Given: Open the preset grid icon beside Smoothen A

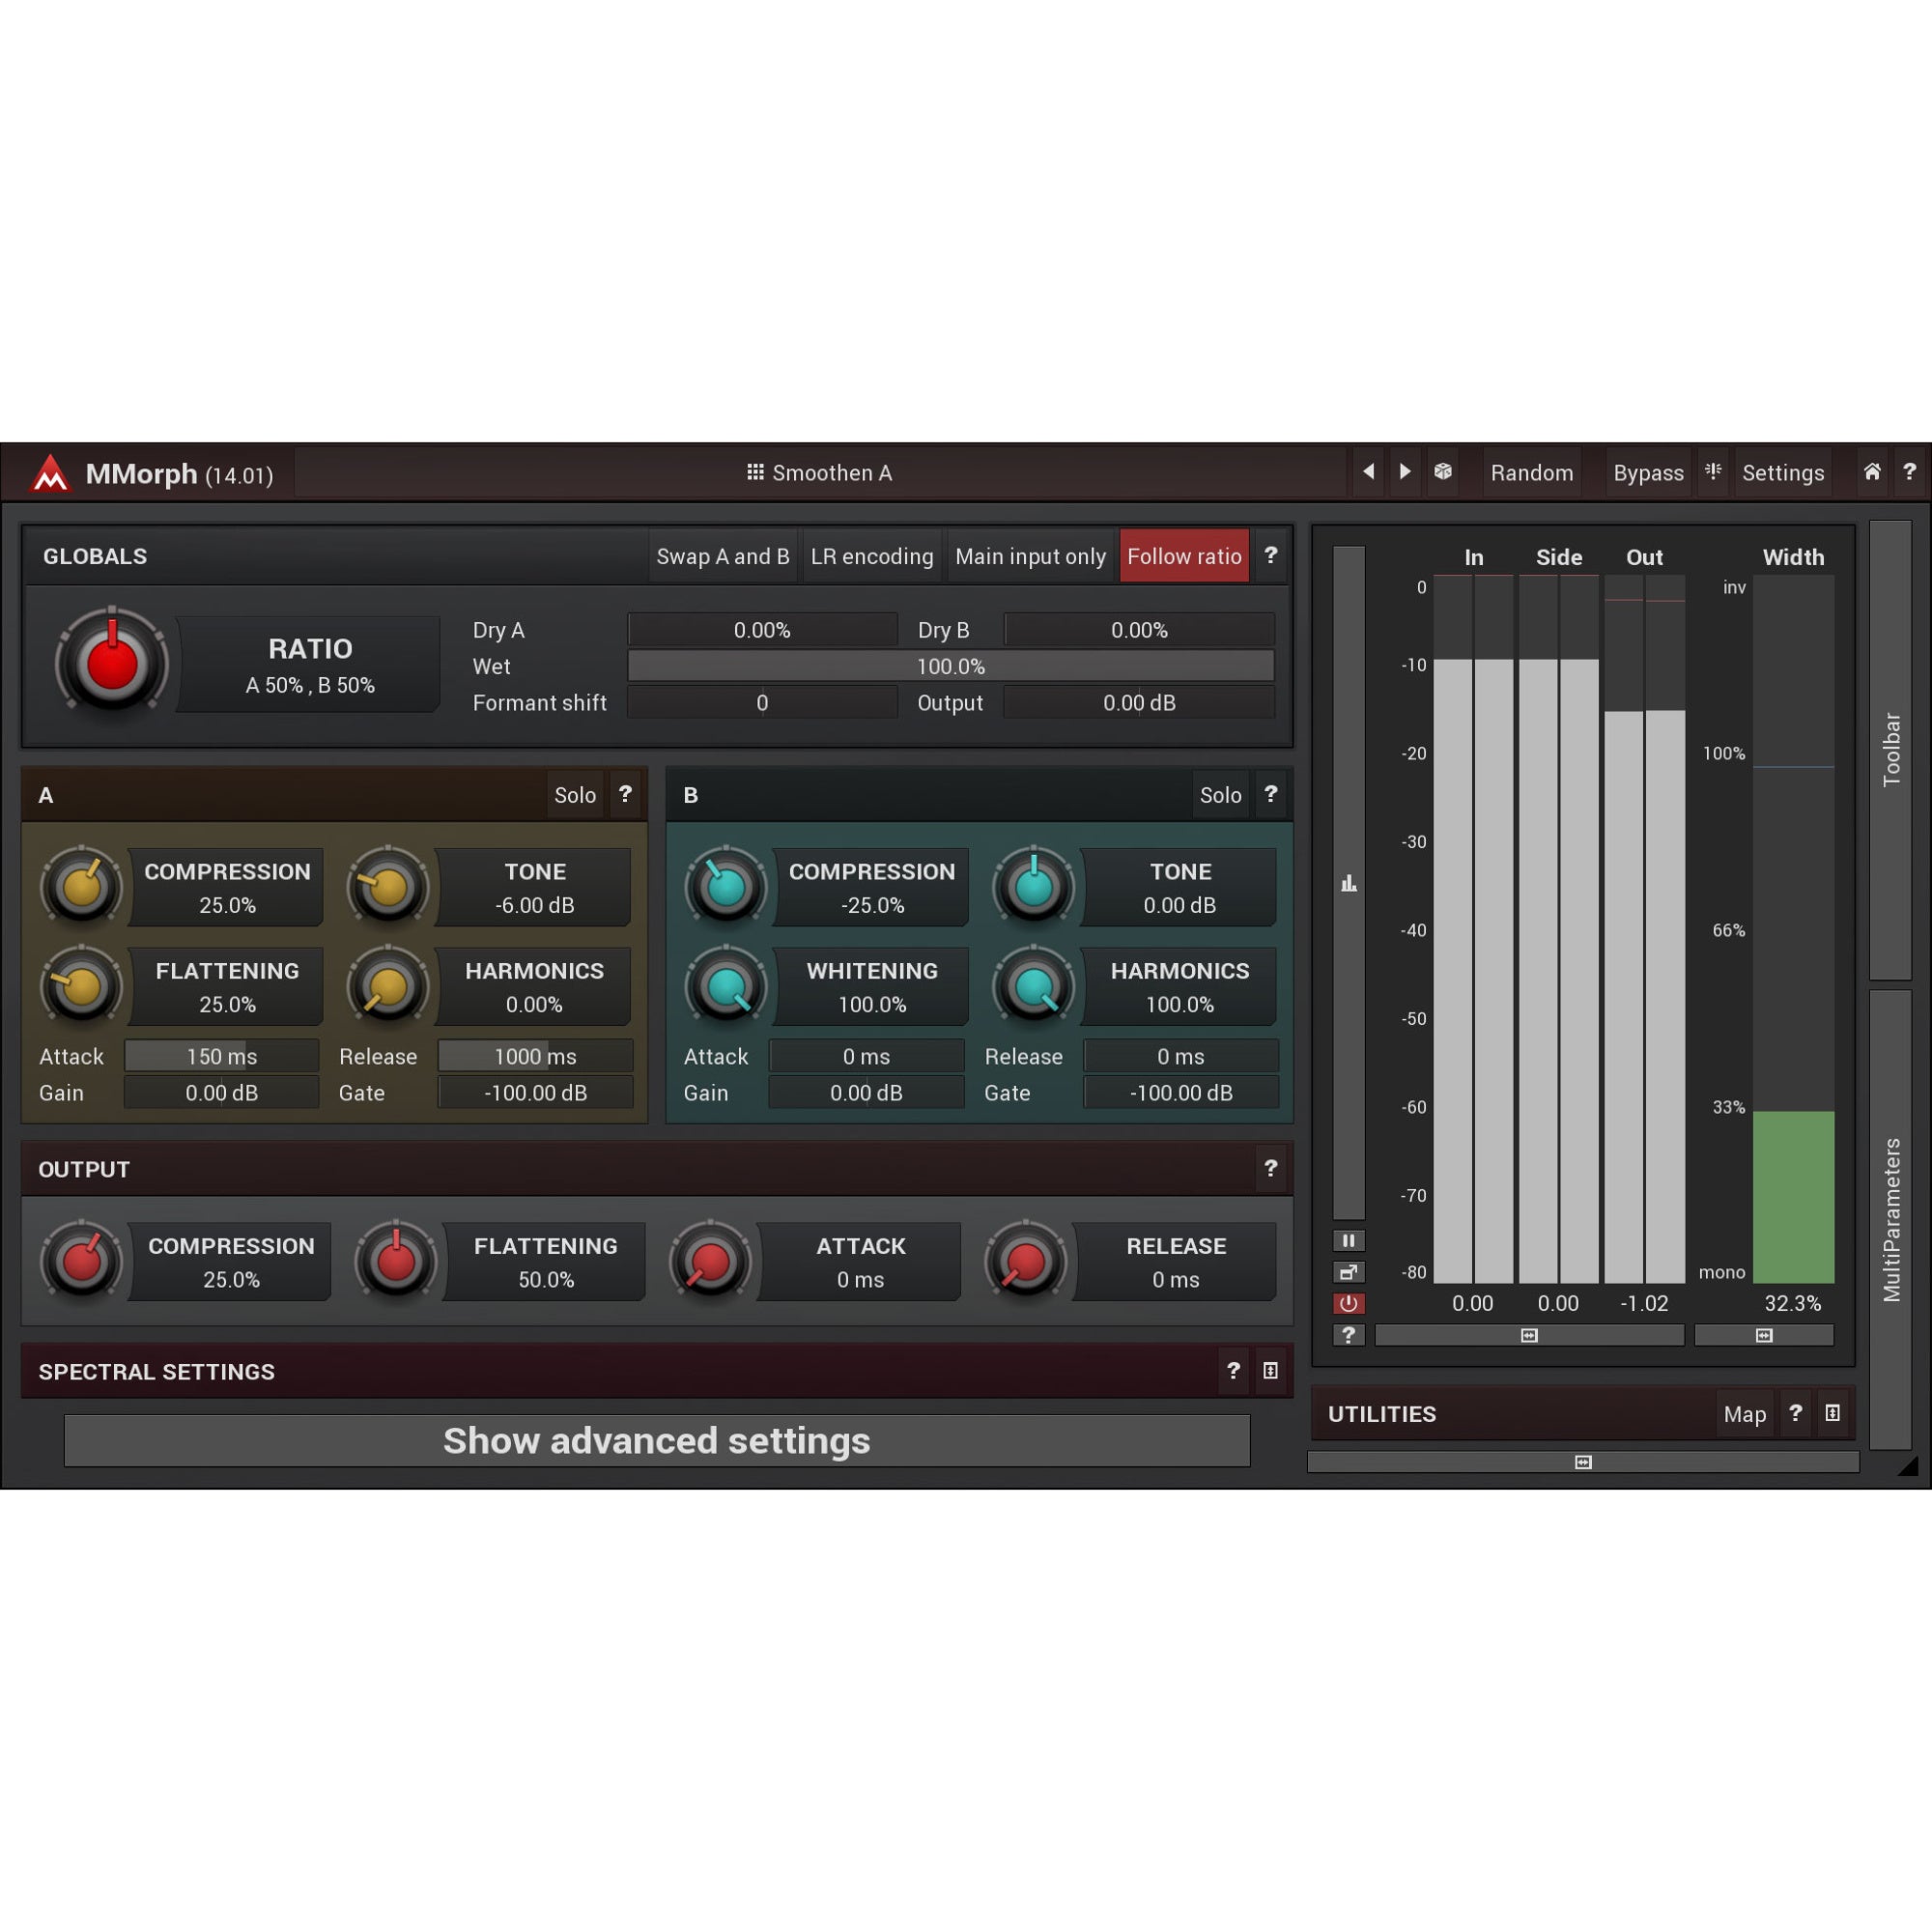Looking at the screenshot, I should pos(755,472).
